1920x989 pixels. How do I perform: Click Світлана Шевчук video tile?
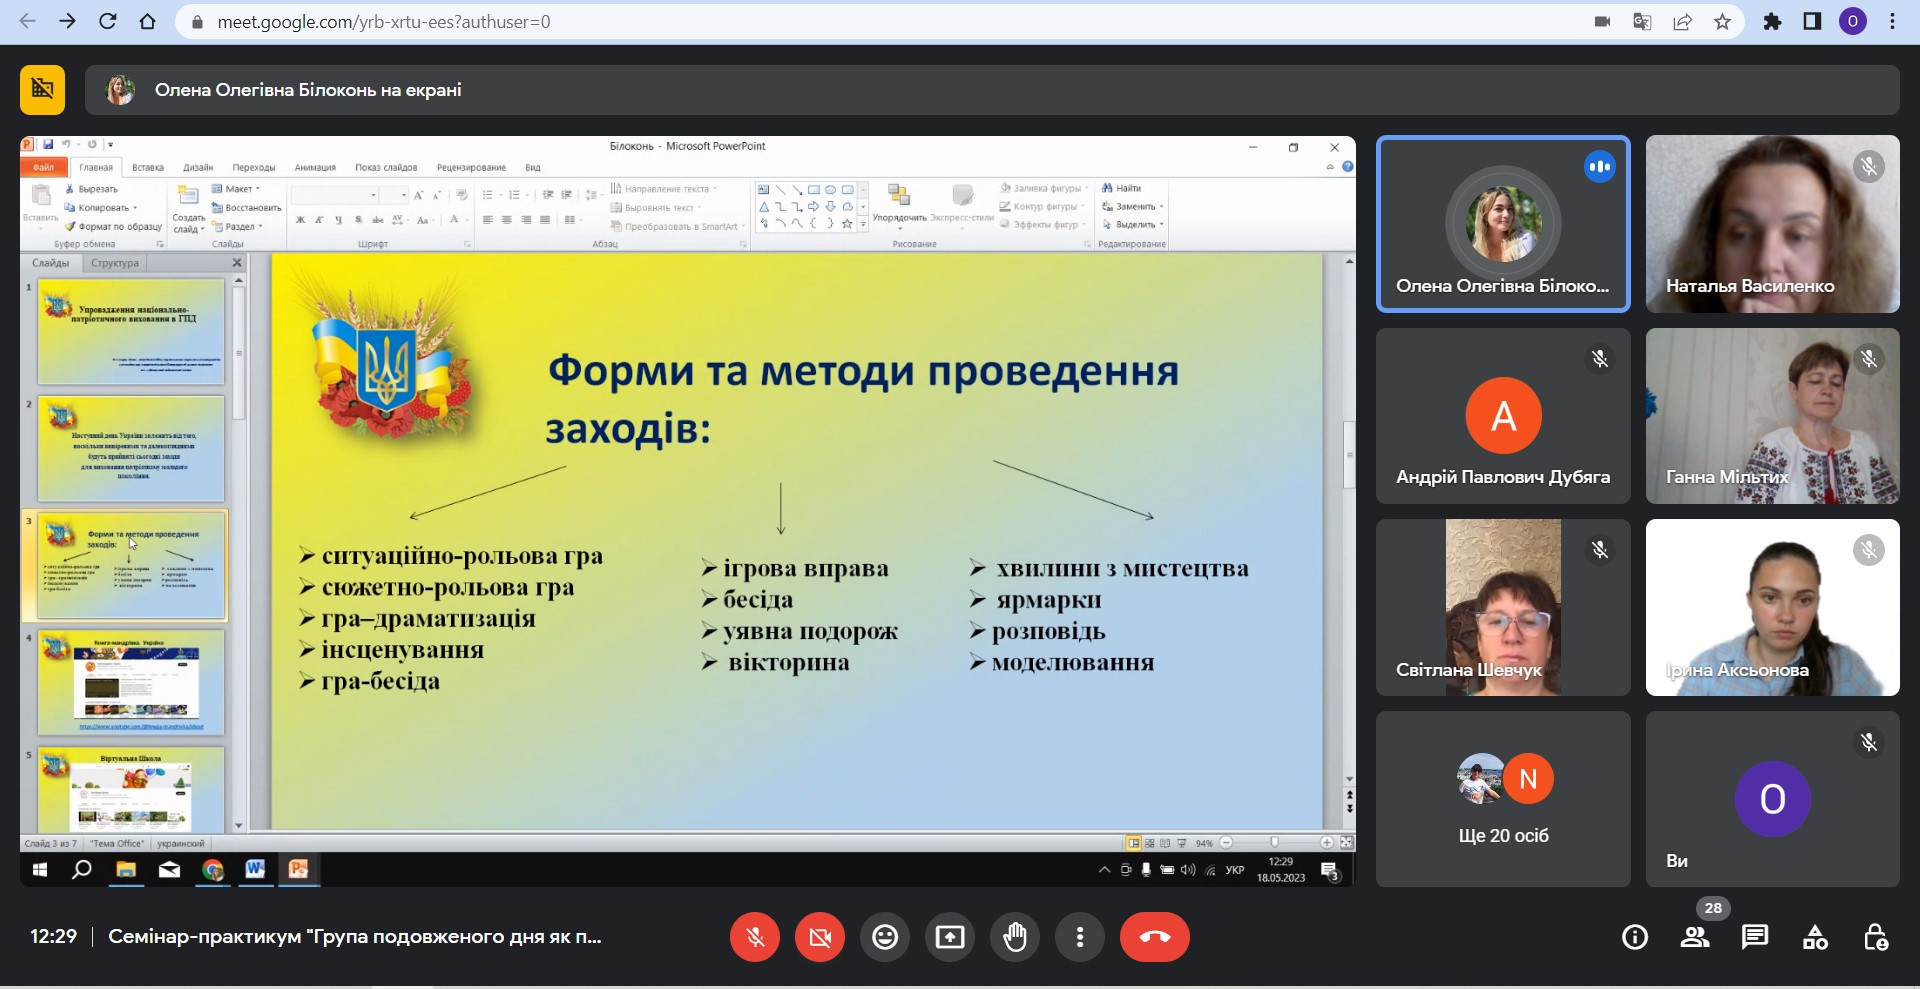pos(1503,607)
